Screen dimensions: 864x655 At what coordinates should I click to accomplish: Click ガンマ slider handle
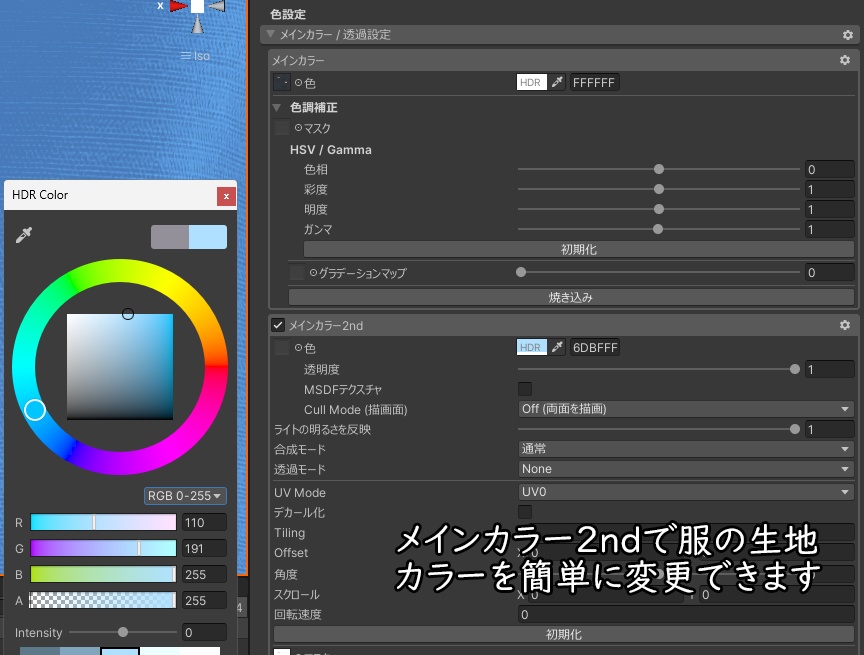[658, 229]
